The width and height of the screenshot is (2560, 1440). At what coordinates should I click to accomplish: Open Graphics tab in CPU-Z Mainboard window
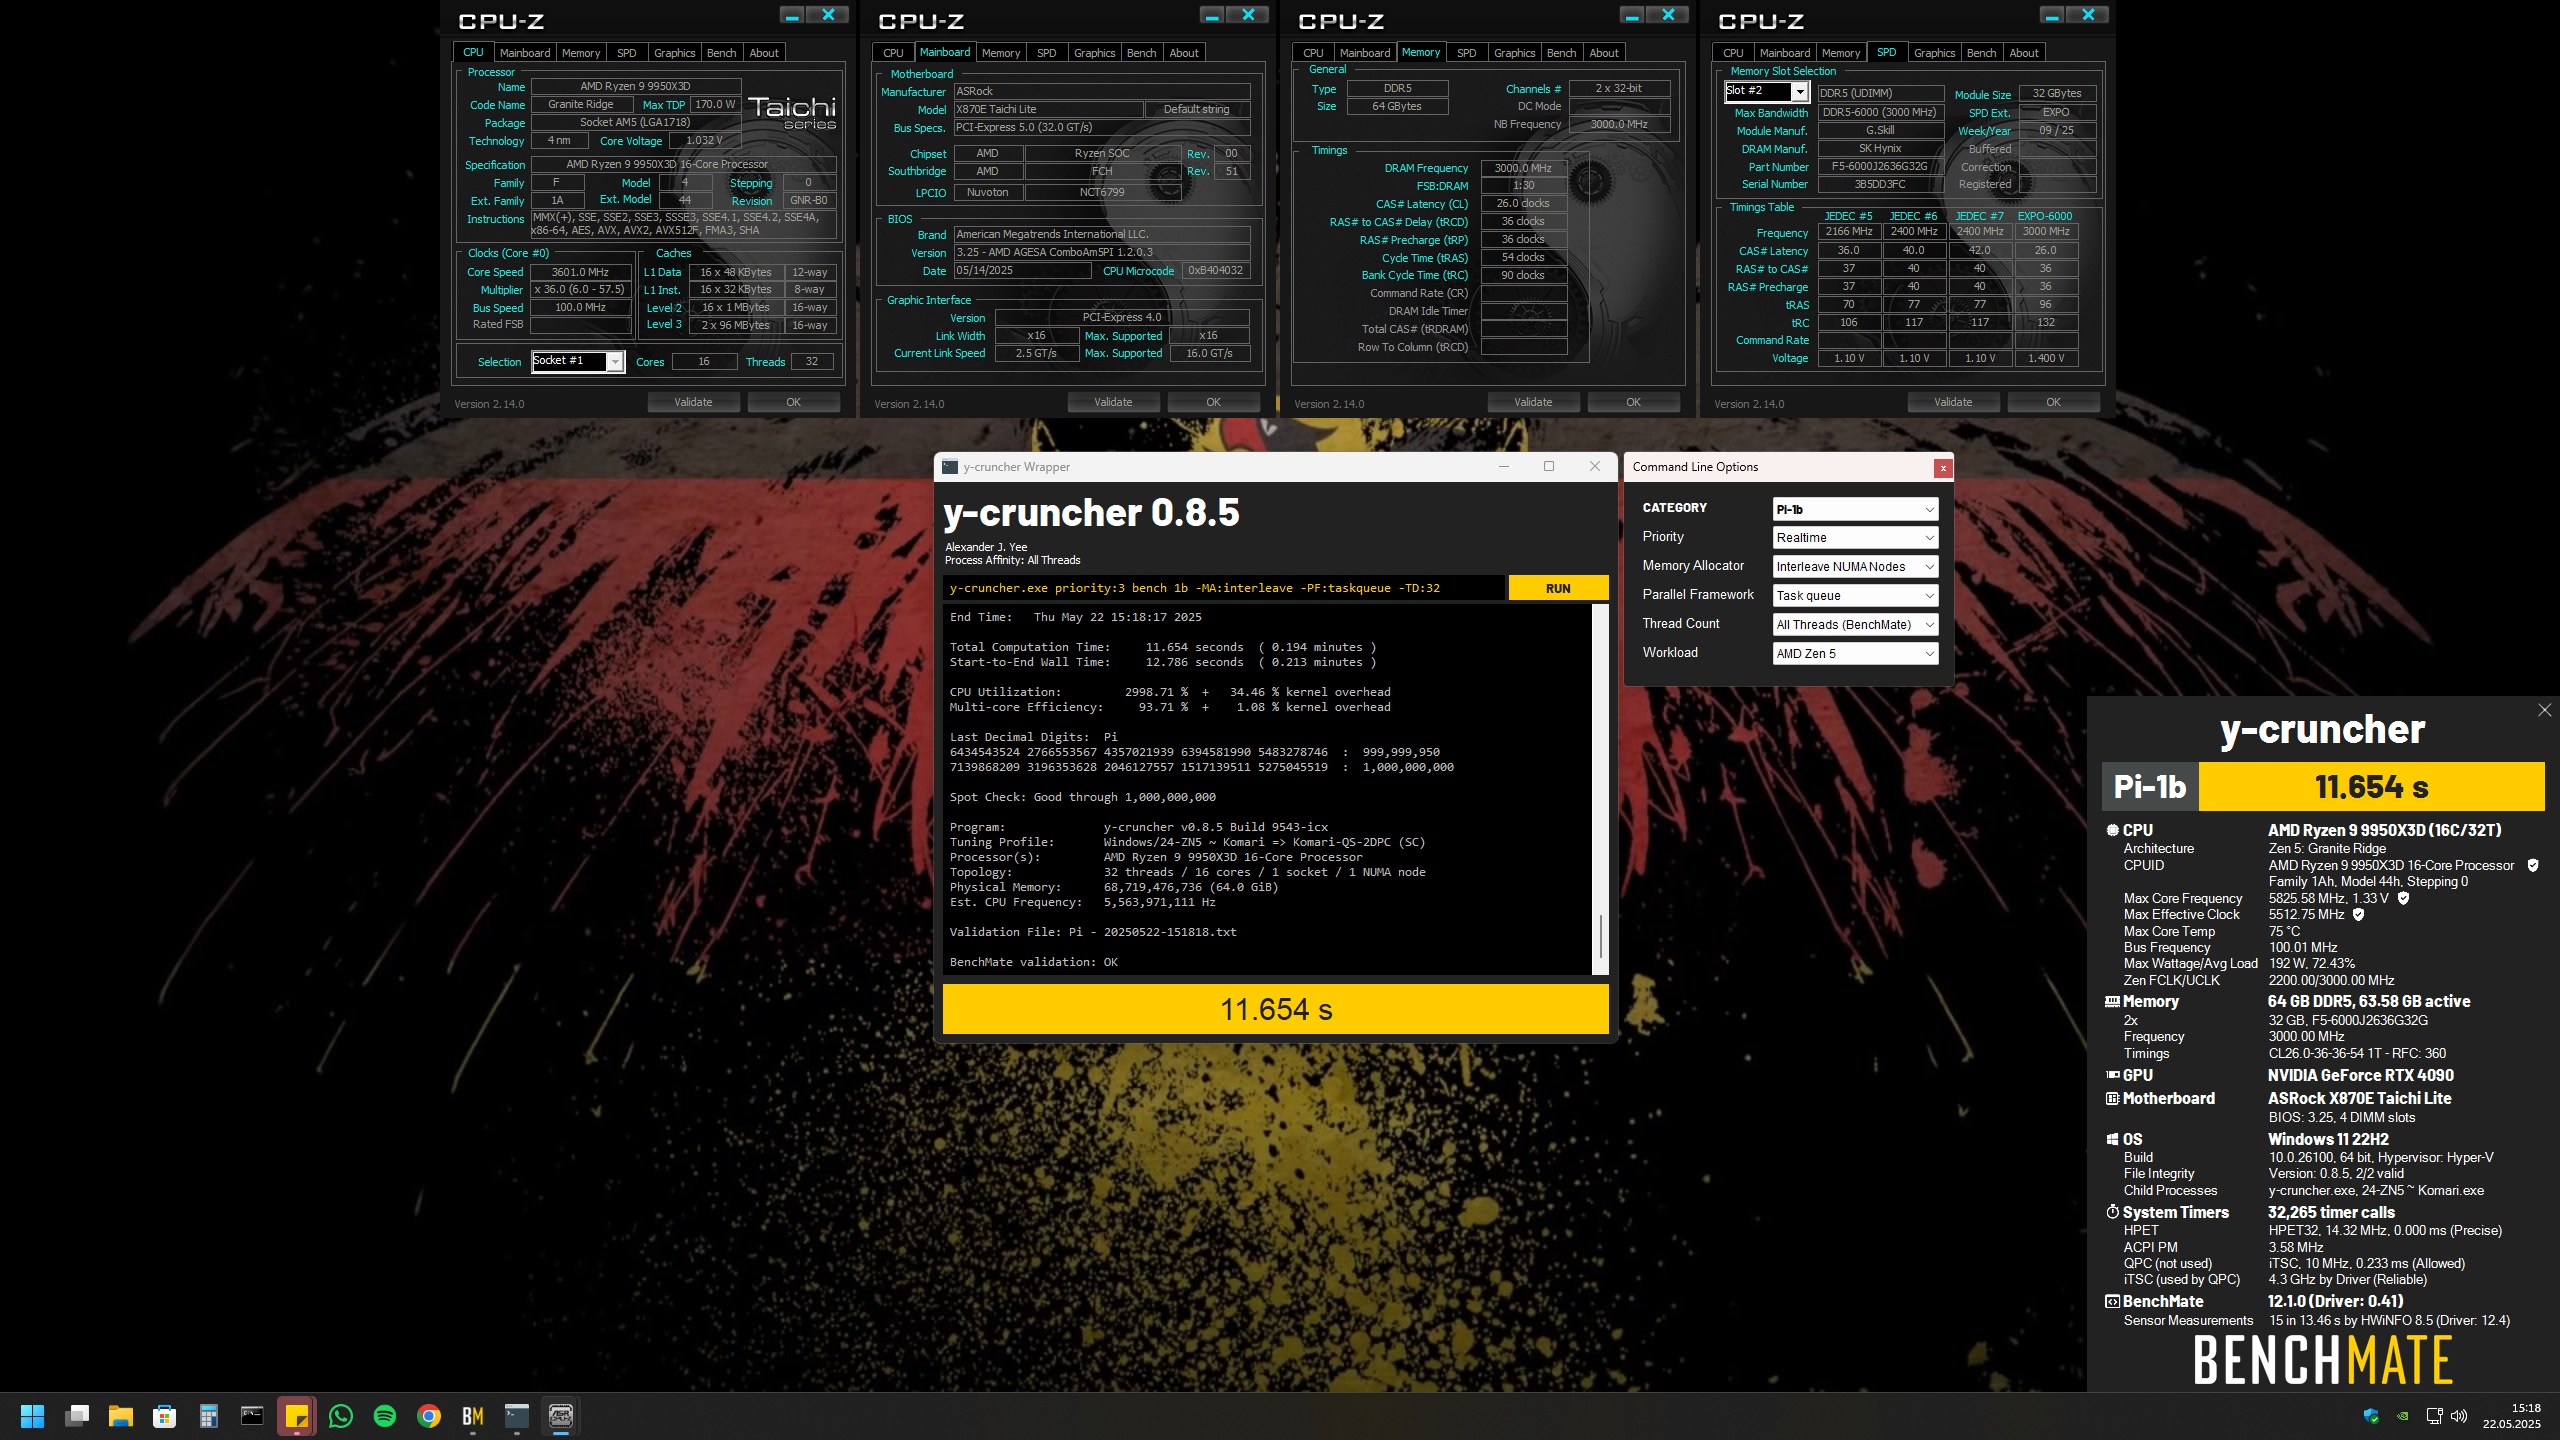(1094, 53)
